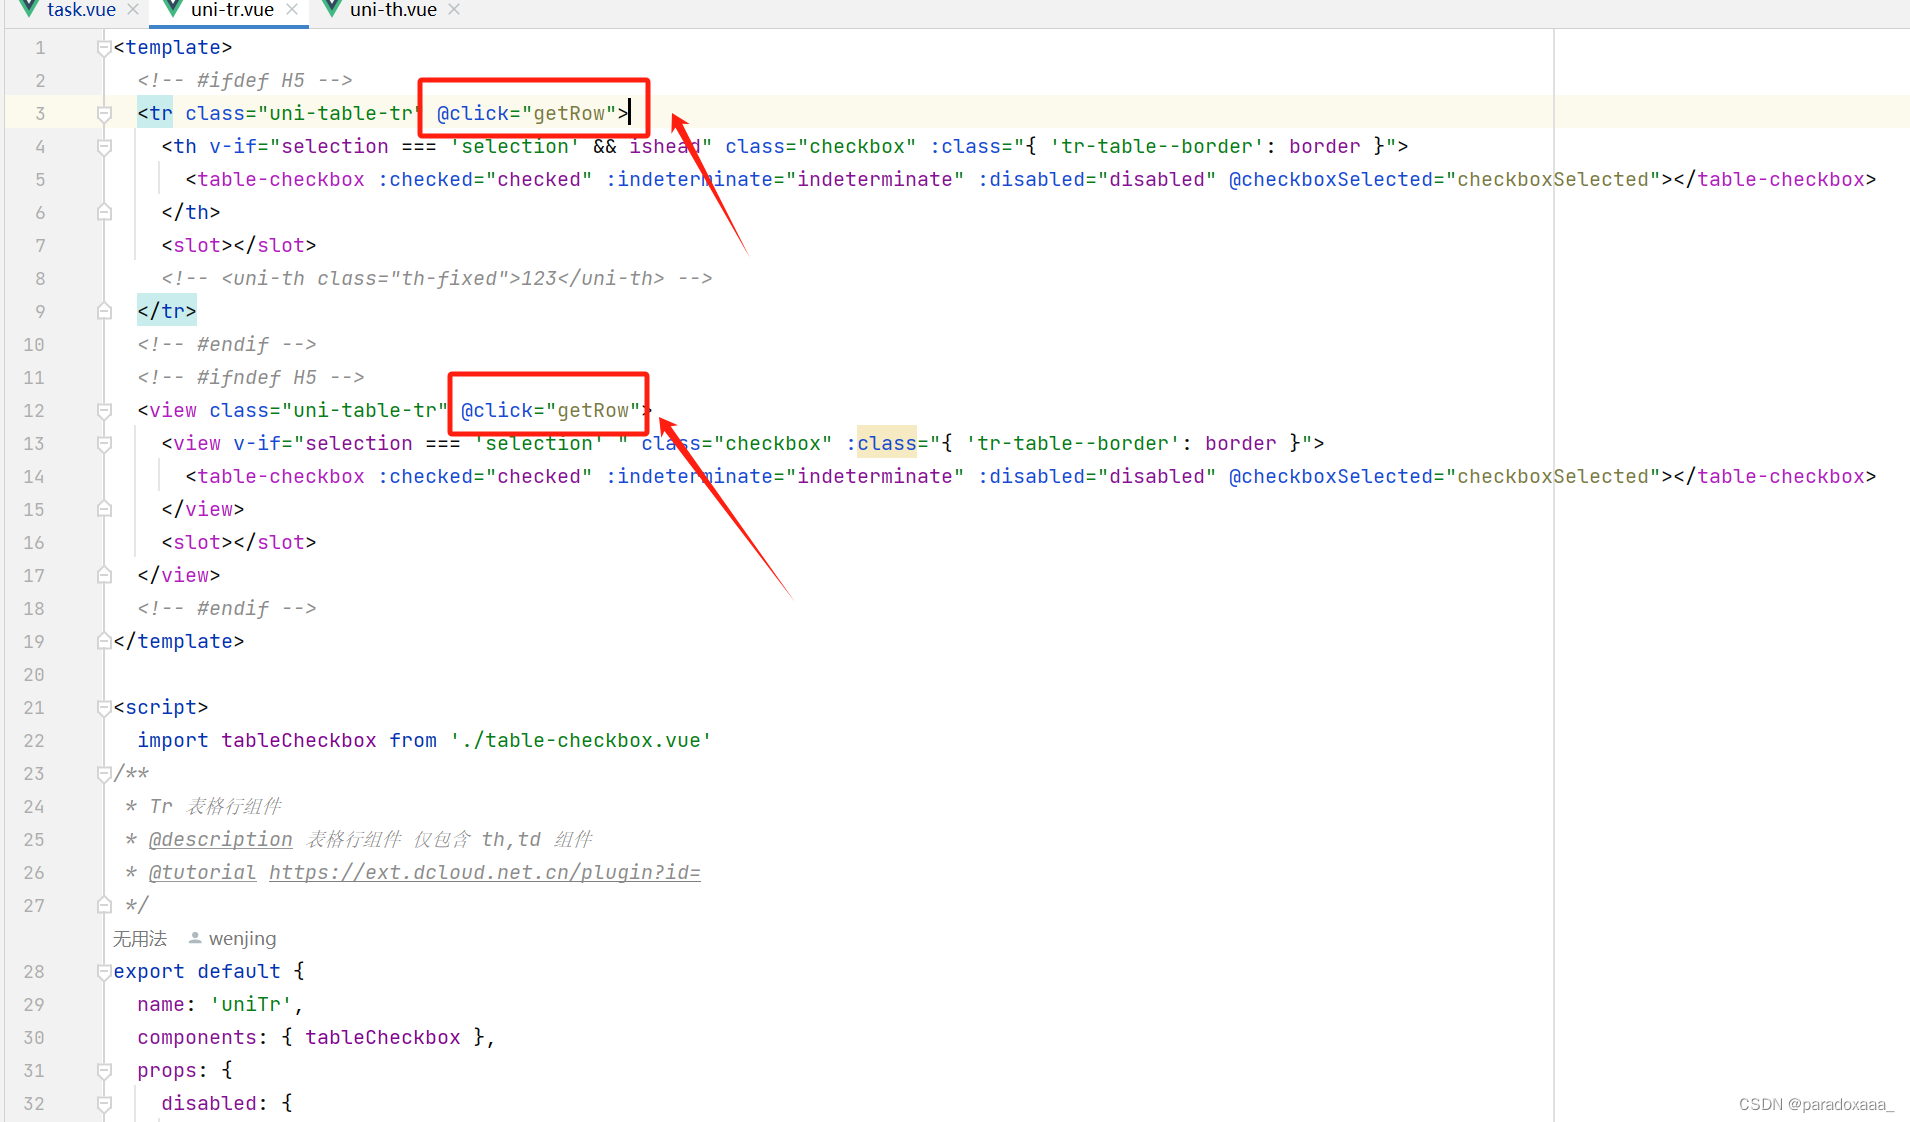Collapse the export default block at line 28

(104, 972)
